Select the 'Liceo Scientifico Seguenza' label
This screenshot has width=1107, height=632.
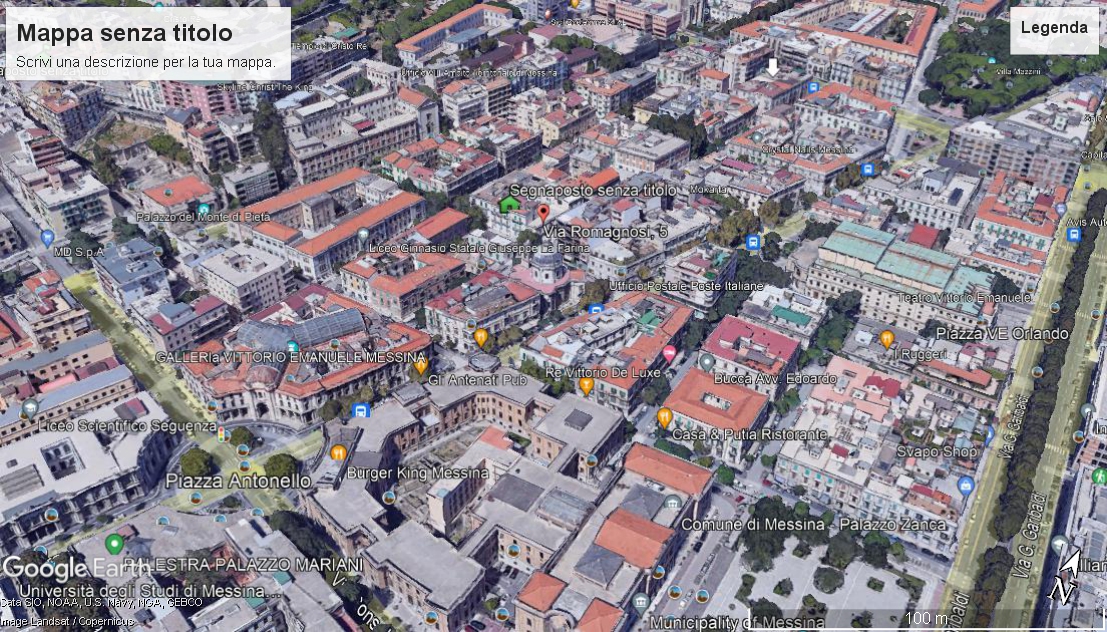tap(128, 426)
